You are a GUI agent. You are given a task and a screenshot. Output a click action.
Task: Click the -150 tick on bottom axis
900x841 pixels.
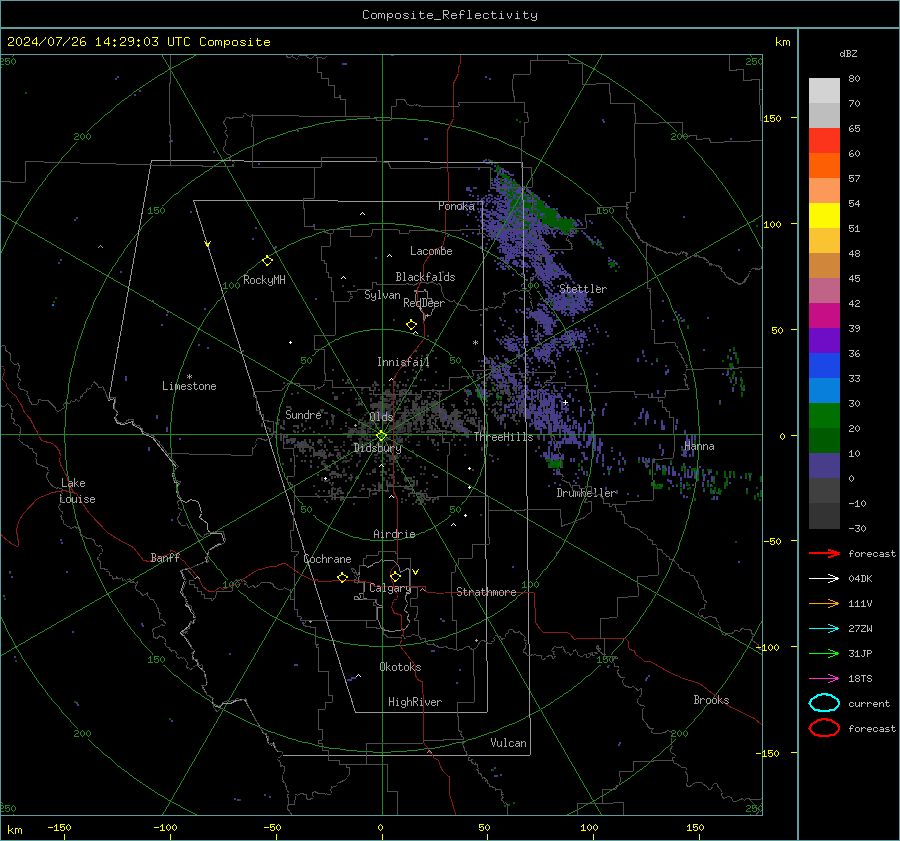click(x=59, y=827)
